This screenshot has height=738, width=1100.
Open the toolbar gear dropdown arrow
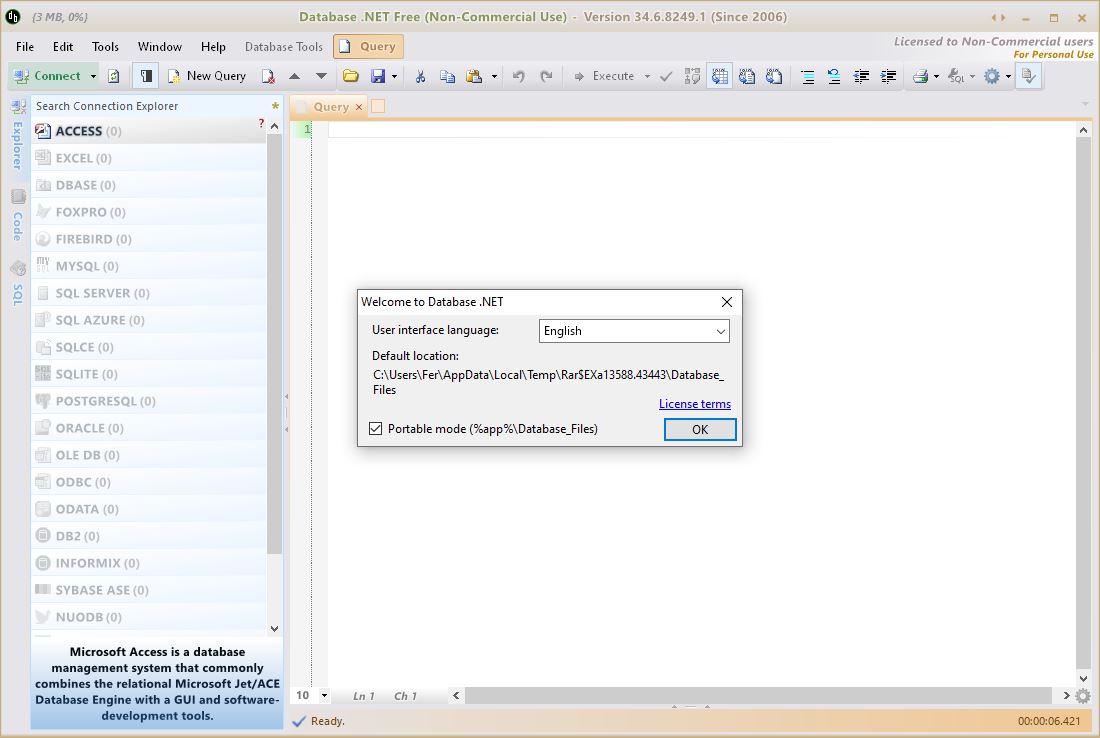(1008, 76)
